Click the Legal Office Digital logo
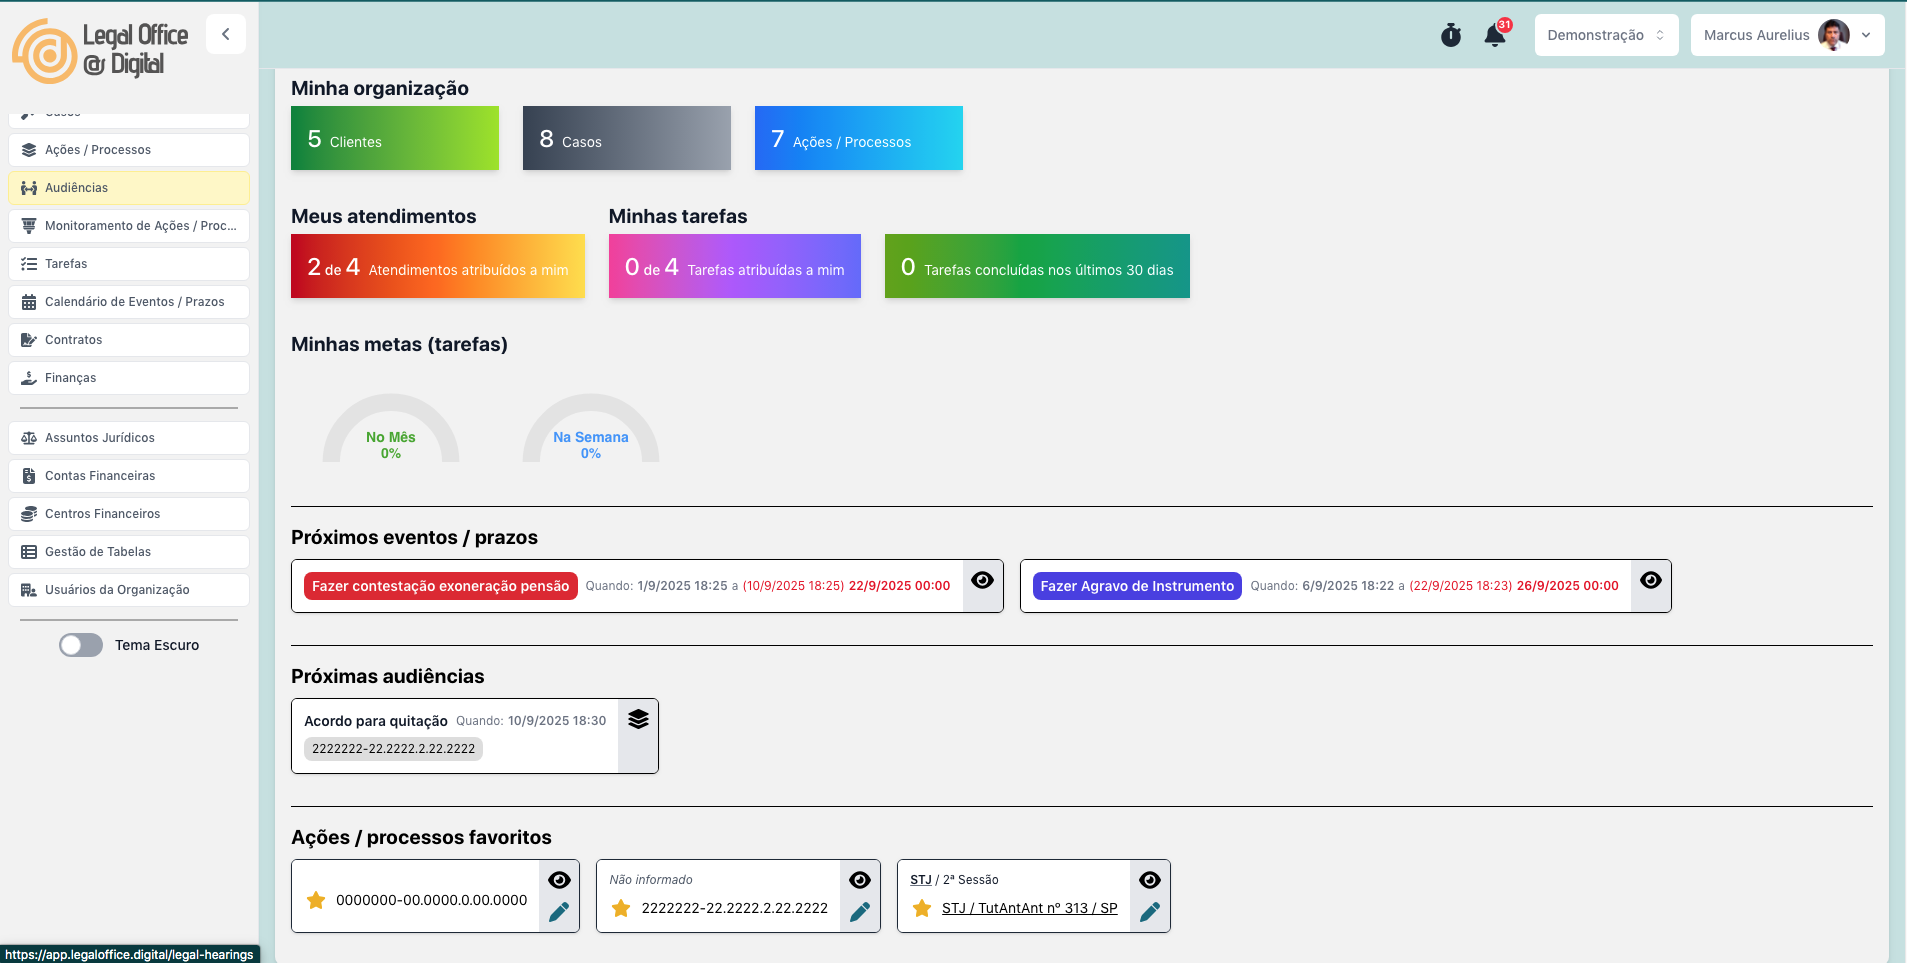The width and height of the screenshot is (1907, 963). 100,50
